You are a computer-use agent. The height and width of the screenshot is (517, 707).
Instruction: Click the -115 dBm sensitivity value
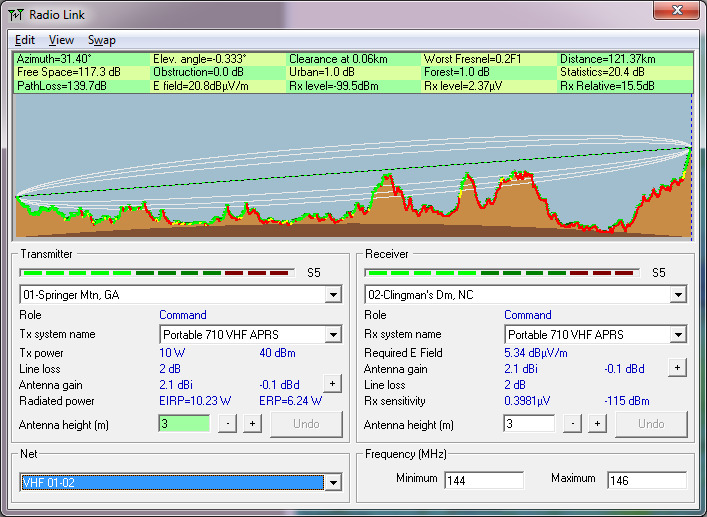point(627,401)
